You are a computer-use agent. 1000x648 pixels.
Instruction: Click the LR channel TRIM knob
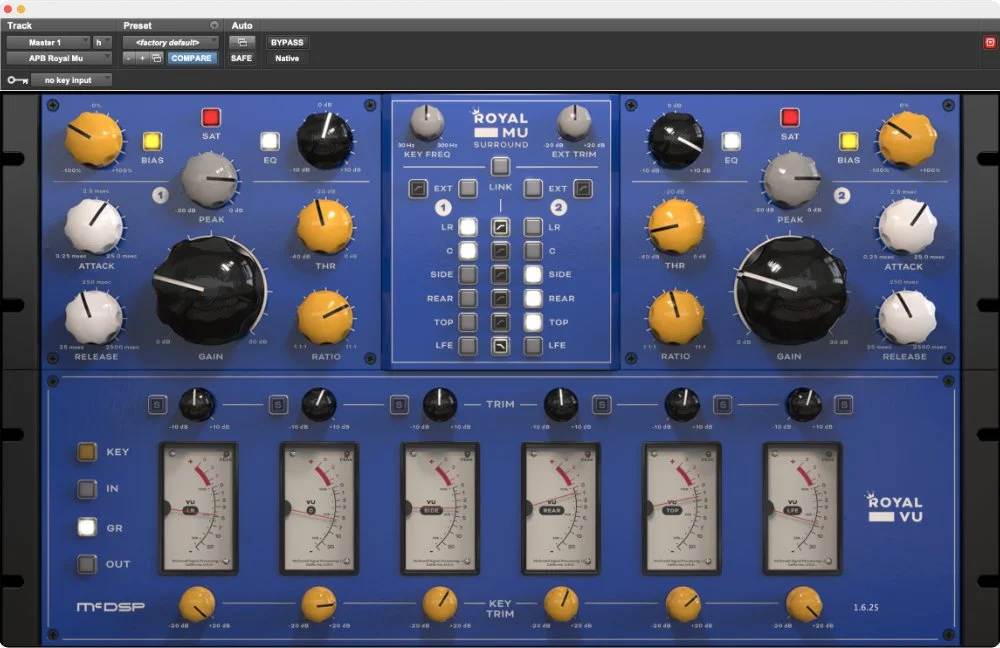click(196, 404)
